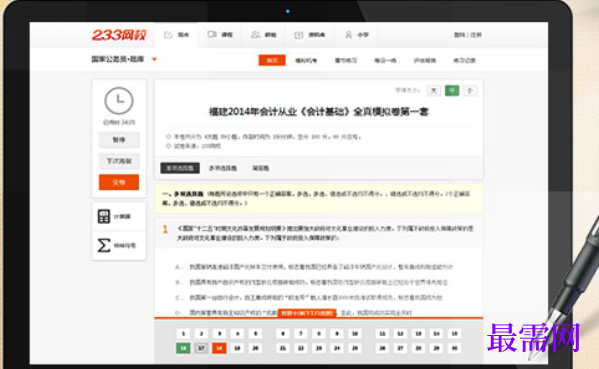599x369 pixels.
Task: Choose answer option B
Action: coord(311,282)
